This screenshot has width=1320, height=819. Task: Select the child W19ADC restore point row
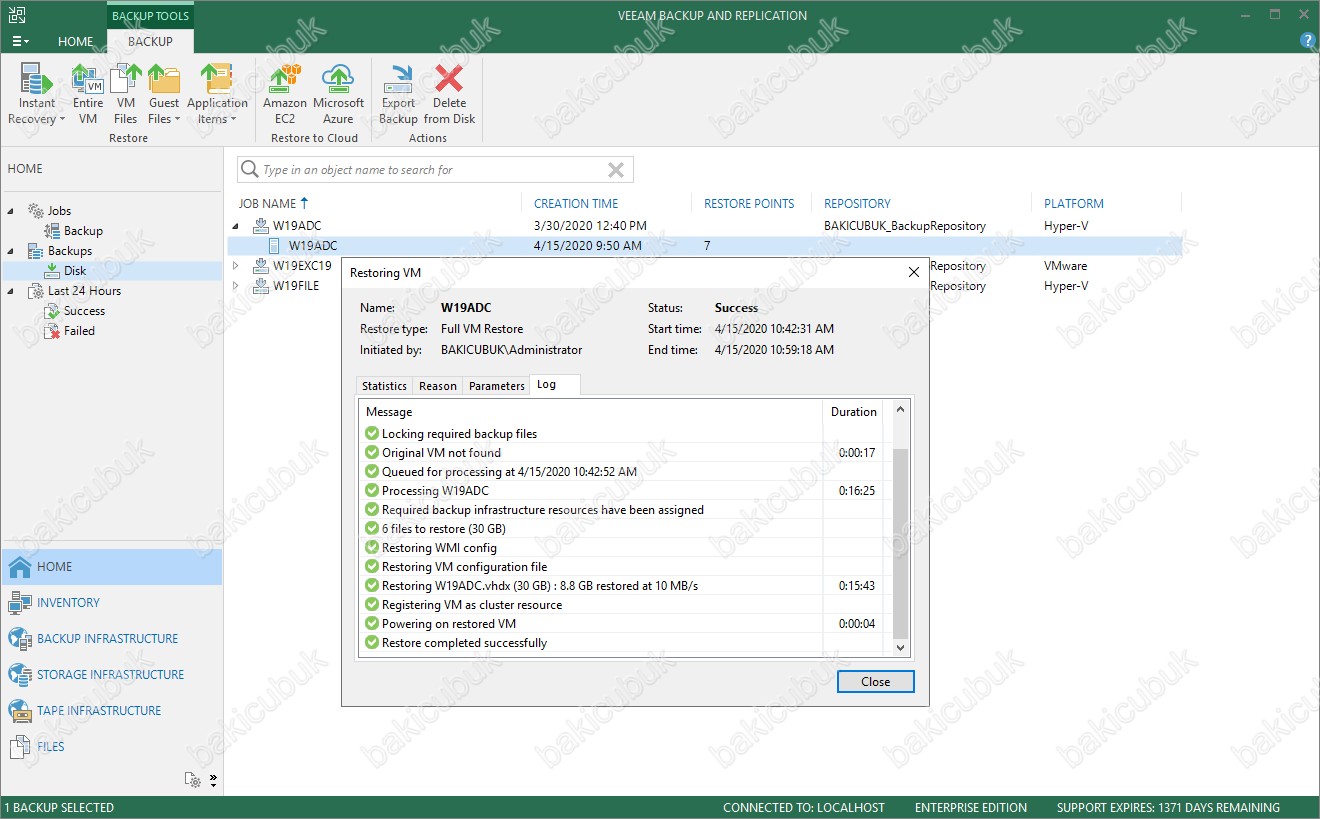[x=705, y=246]
